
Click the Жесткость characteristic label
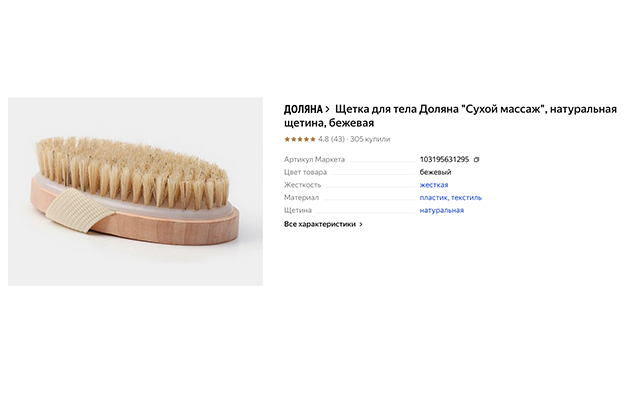303,185
